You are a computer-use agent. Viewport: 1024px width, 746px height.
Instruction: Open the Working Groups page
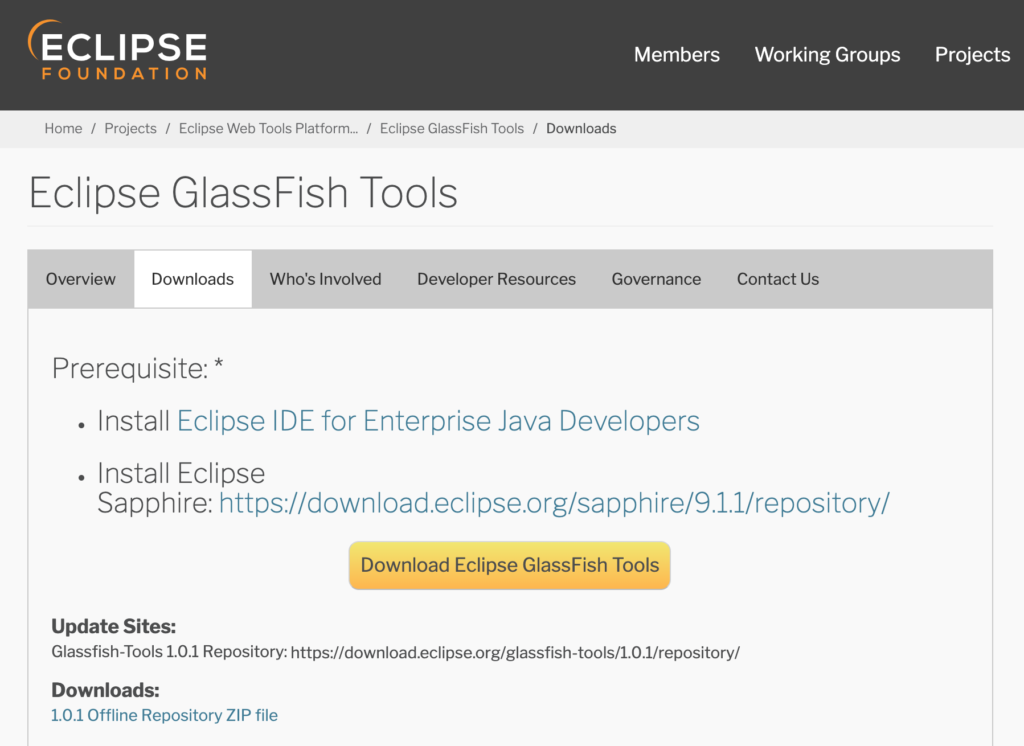click(x=827, y=55)
